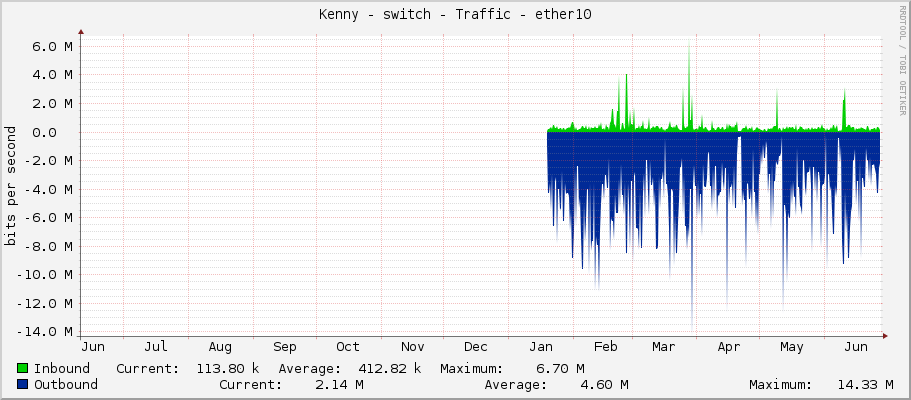Click the Inbound maximum value '6.70 M'
911x400 pixels.
pyautogui.click(x=561, y=368)
